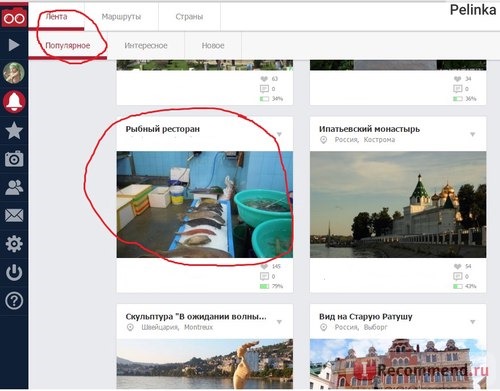Open the Montreux sculpture photo thumbnail

pos(205,364)
